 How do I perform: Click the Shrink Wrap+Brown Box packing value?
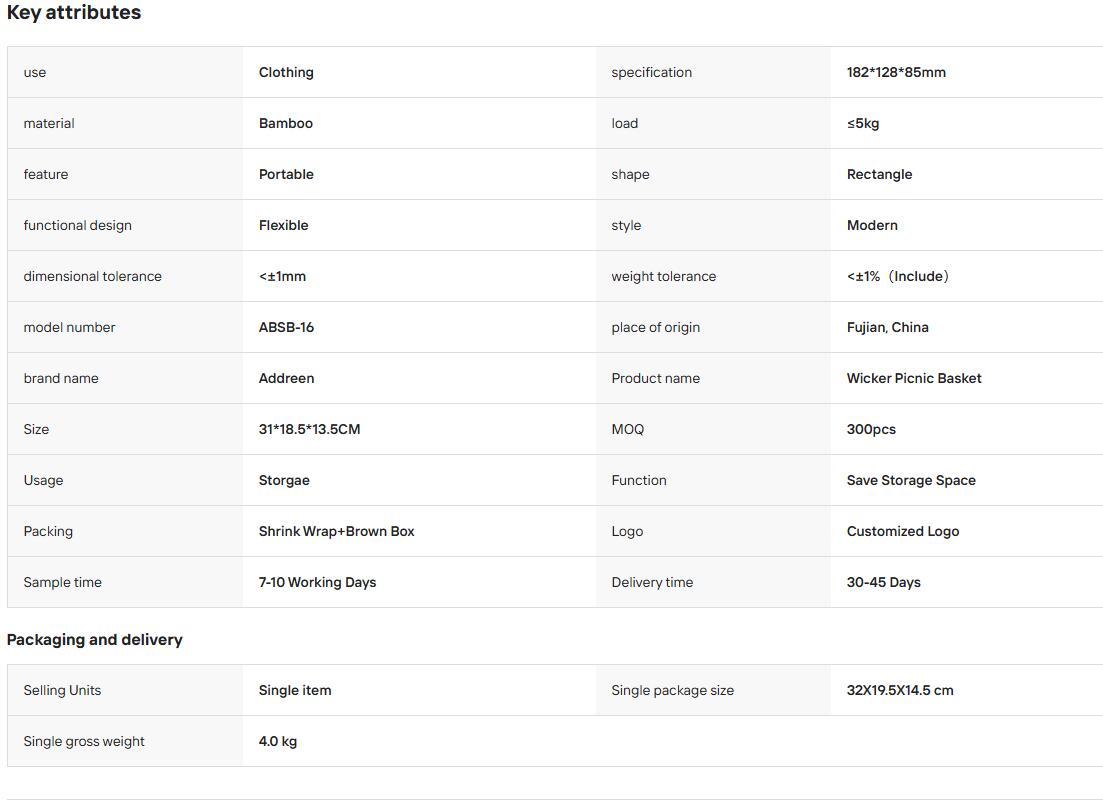tap(336, 531)
